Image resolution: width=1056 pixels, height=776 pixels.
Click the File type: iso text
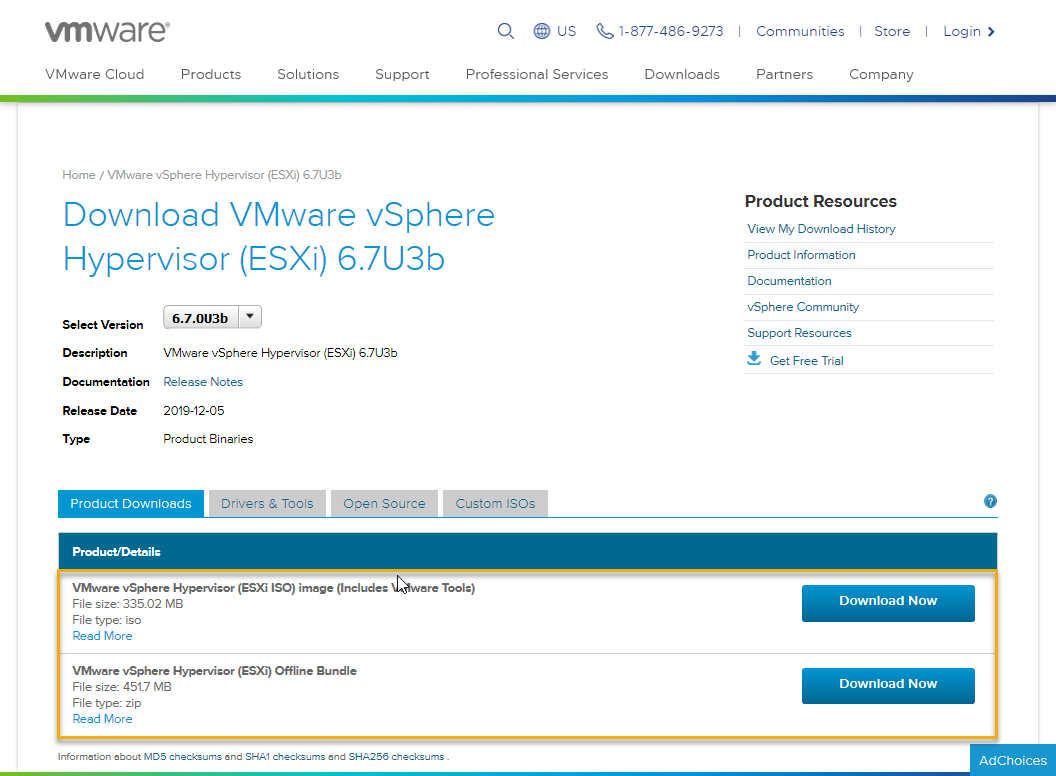pos(107,620)
